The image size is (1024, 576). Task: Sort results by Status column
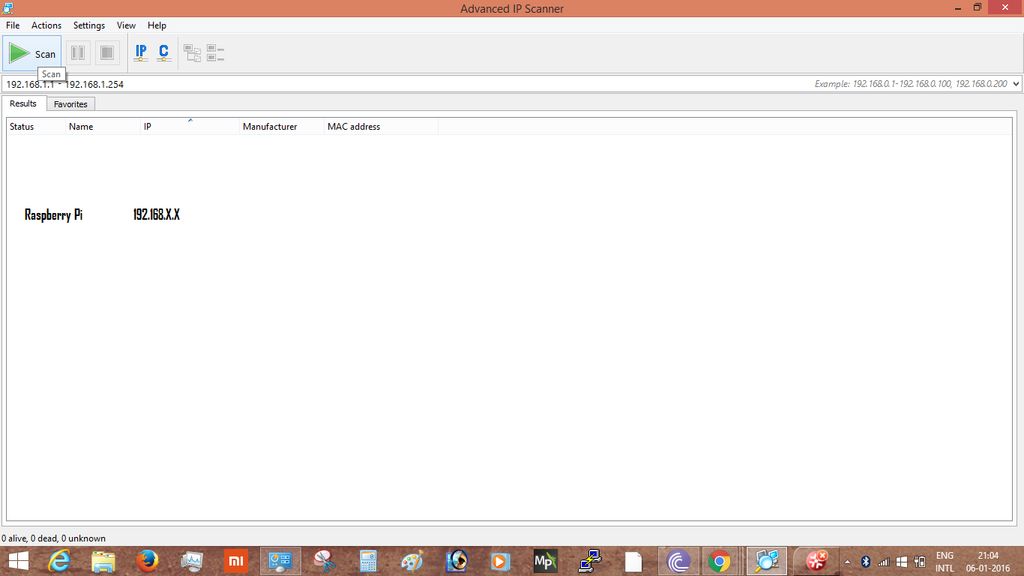point(36,127)
